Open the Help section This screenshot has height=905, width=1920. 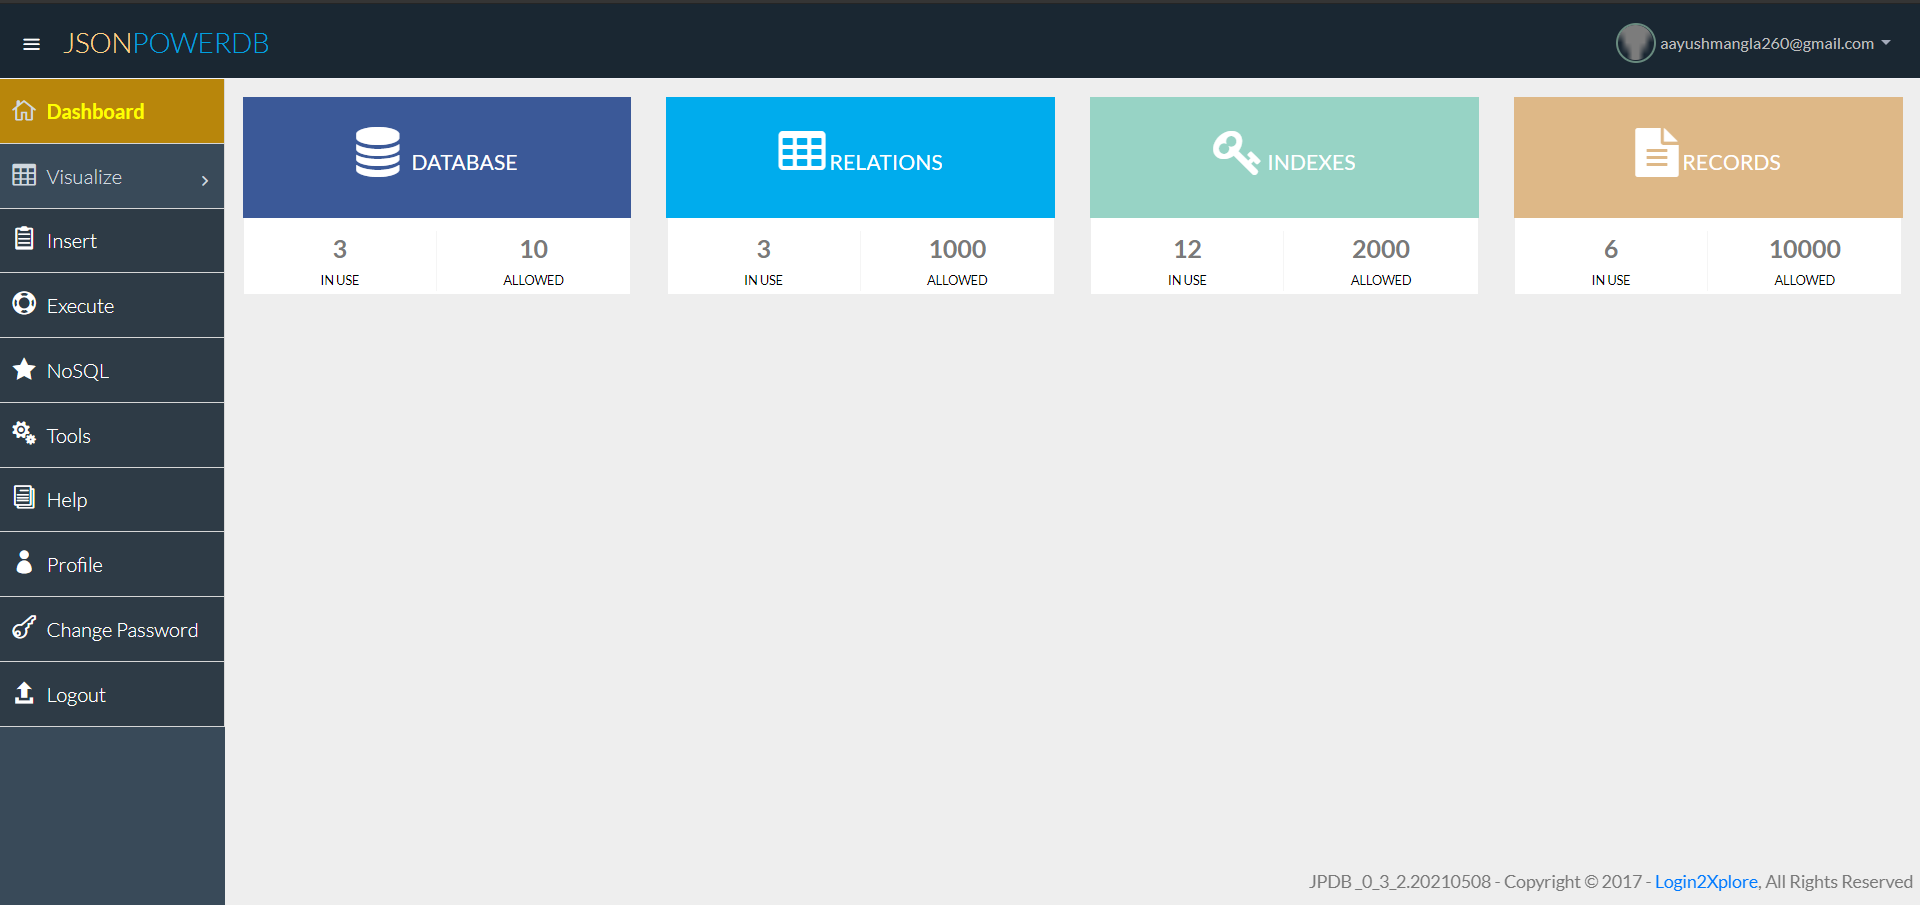click(x=66, y=499)
